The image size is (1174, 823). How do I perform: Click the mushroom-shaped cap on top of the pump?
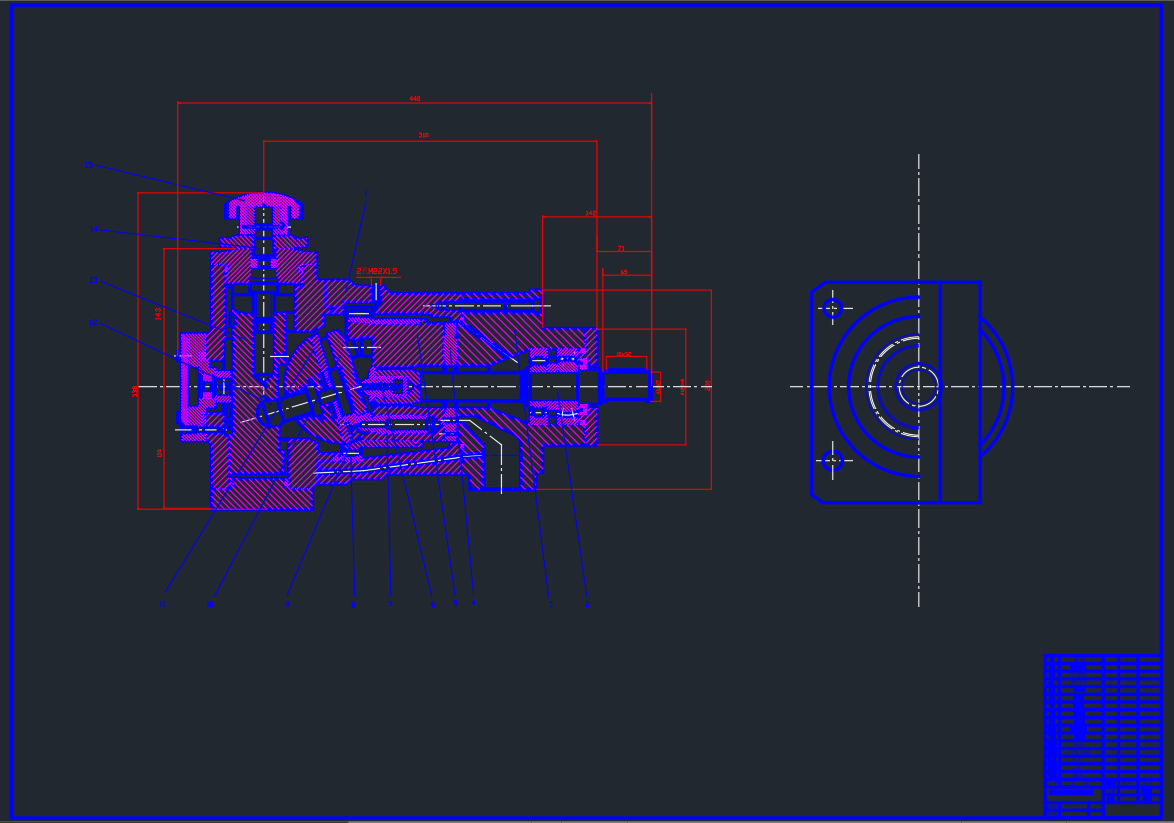click(264, 207)
